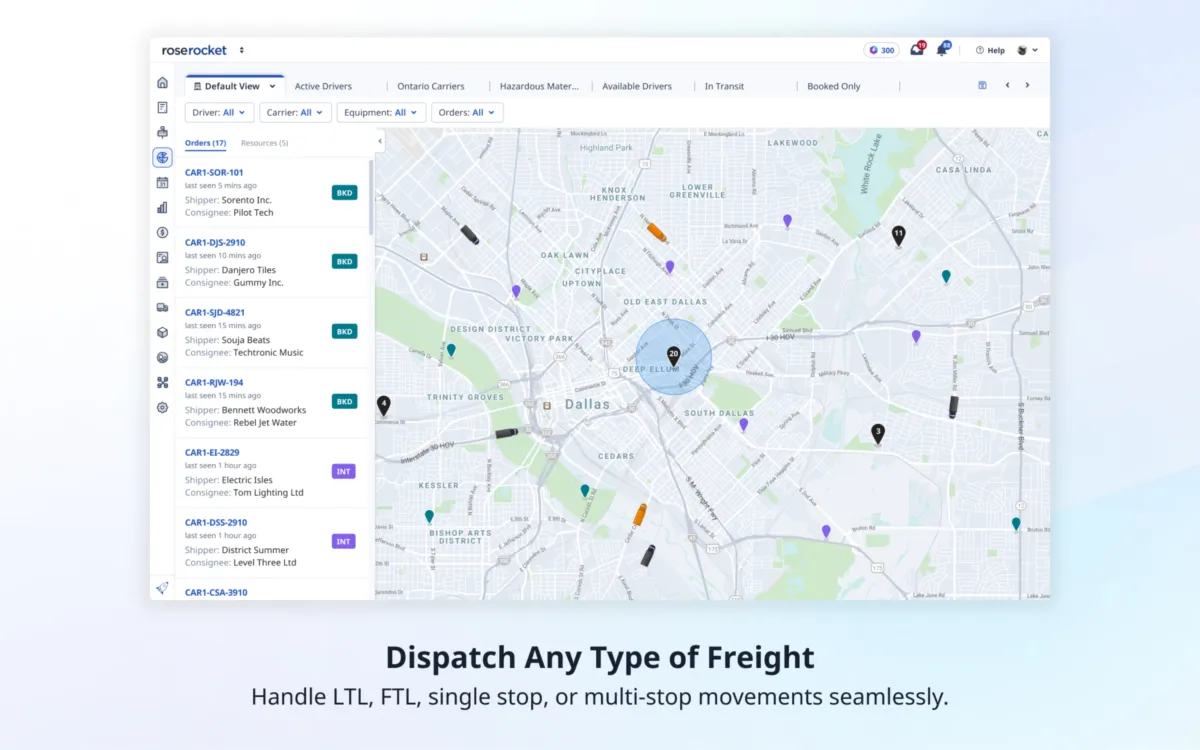
Task: Select map cluster marker labeled 3
Action: click(878, 433)
